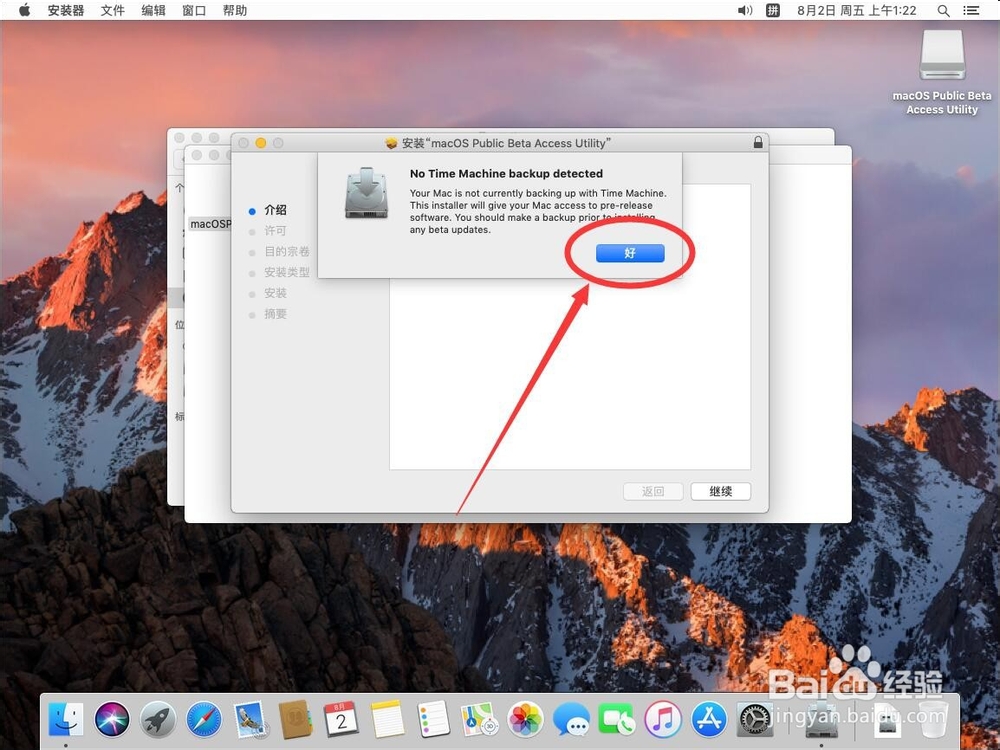This screenshot has width=1000, height=750.
Task: Open Finder from the Dock
Action: (x=66, y=719)
